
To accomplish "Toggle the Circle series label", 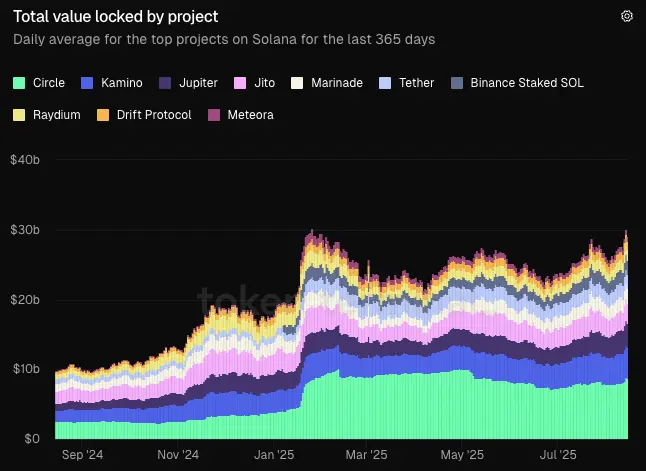I will [x=49, y=83].
